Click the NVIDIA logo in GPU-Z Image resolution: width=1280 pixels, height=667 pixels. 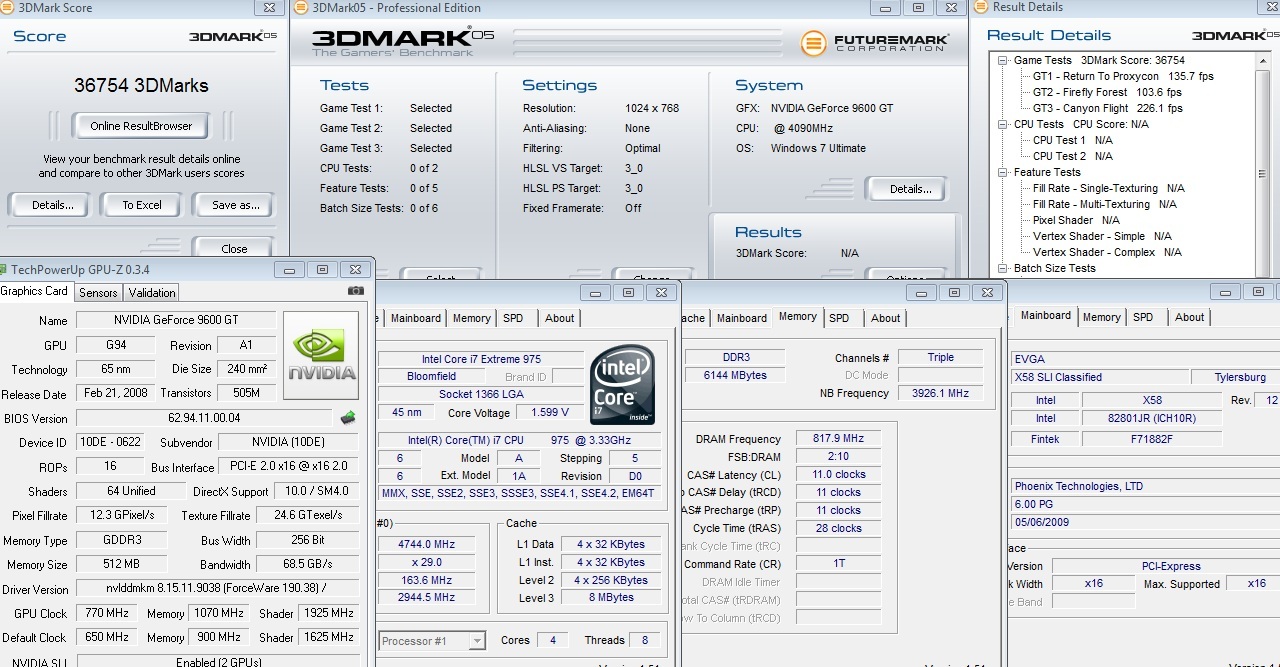pyautogui.click(x=321, y=357)
